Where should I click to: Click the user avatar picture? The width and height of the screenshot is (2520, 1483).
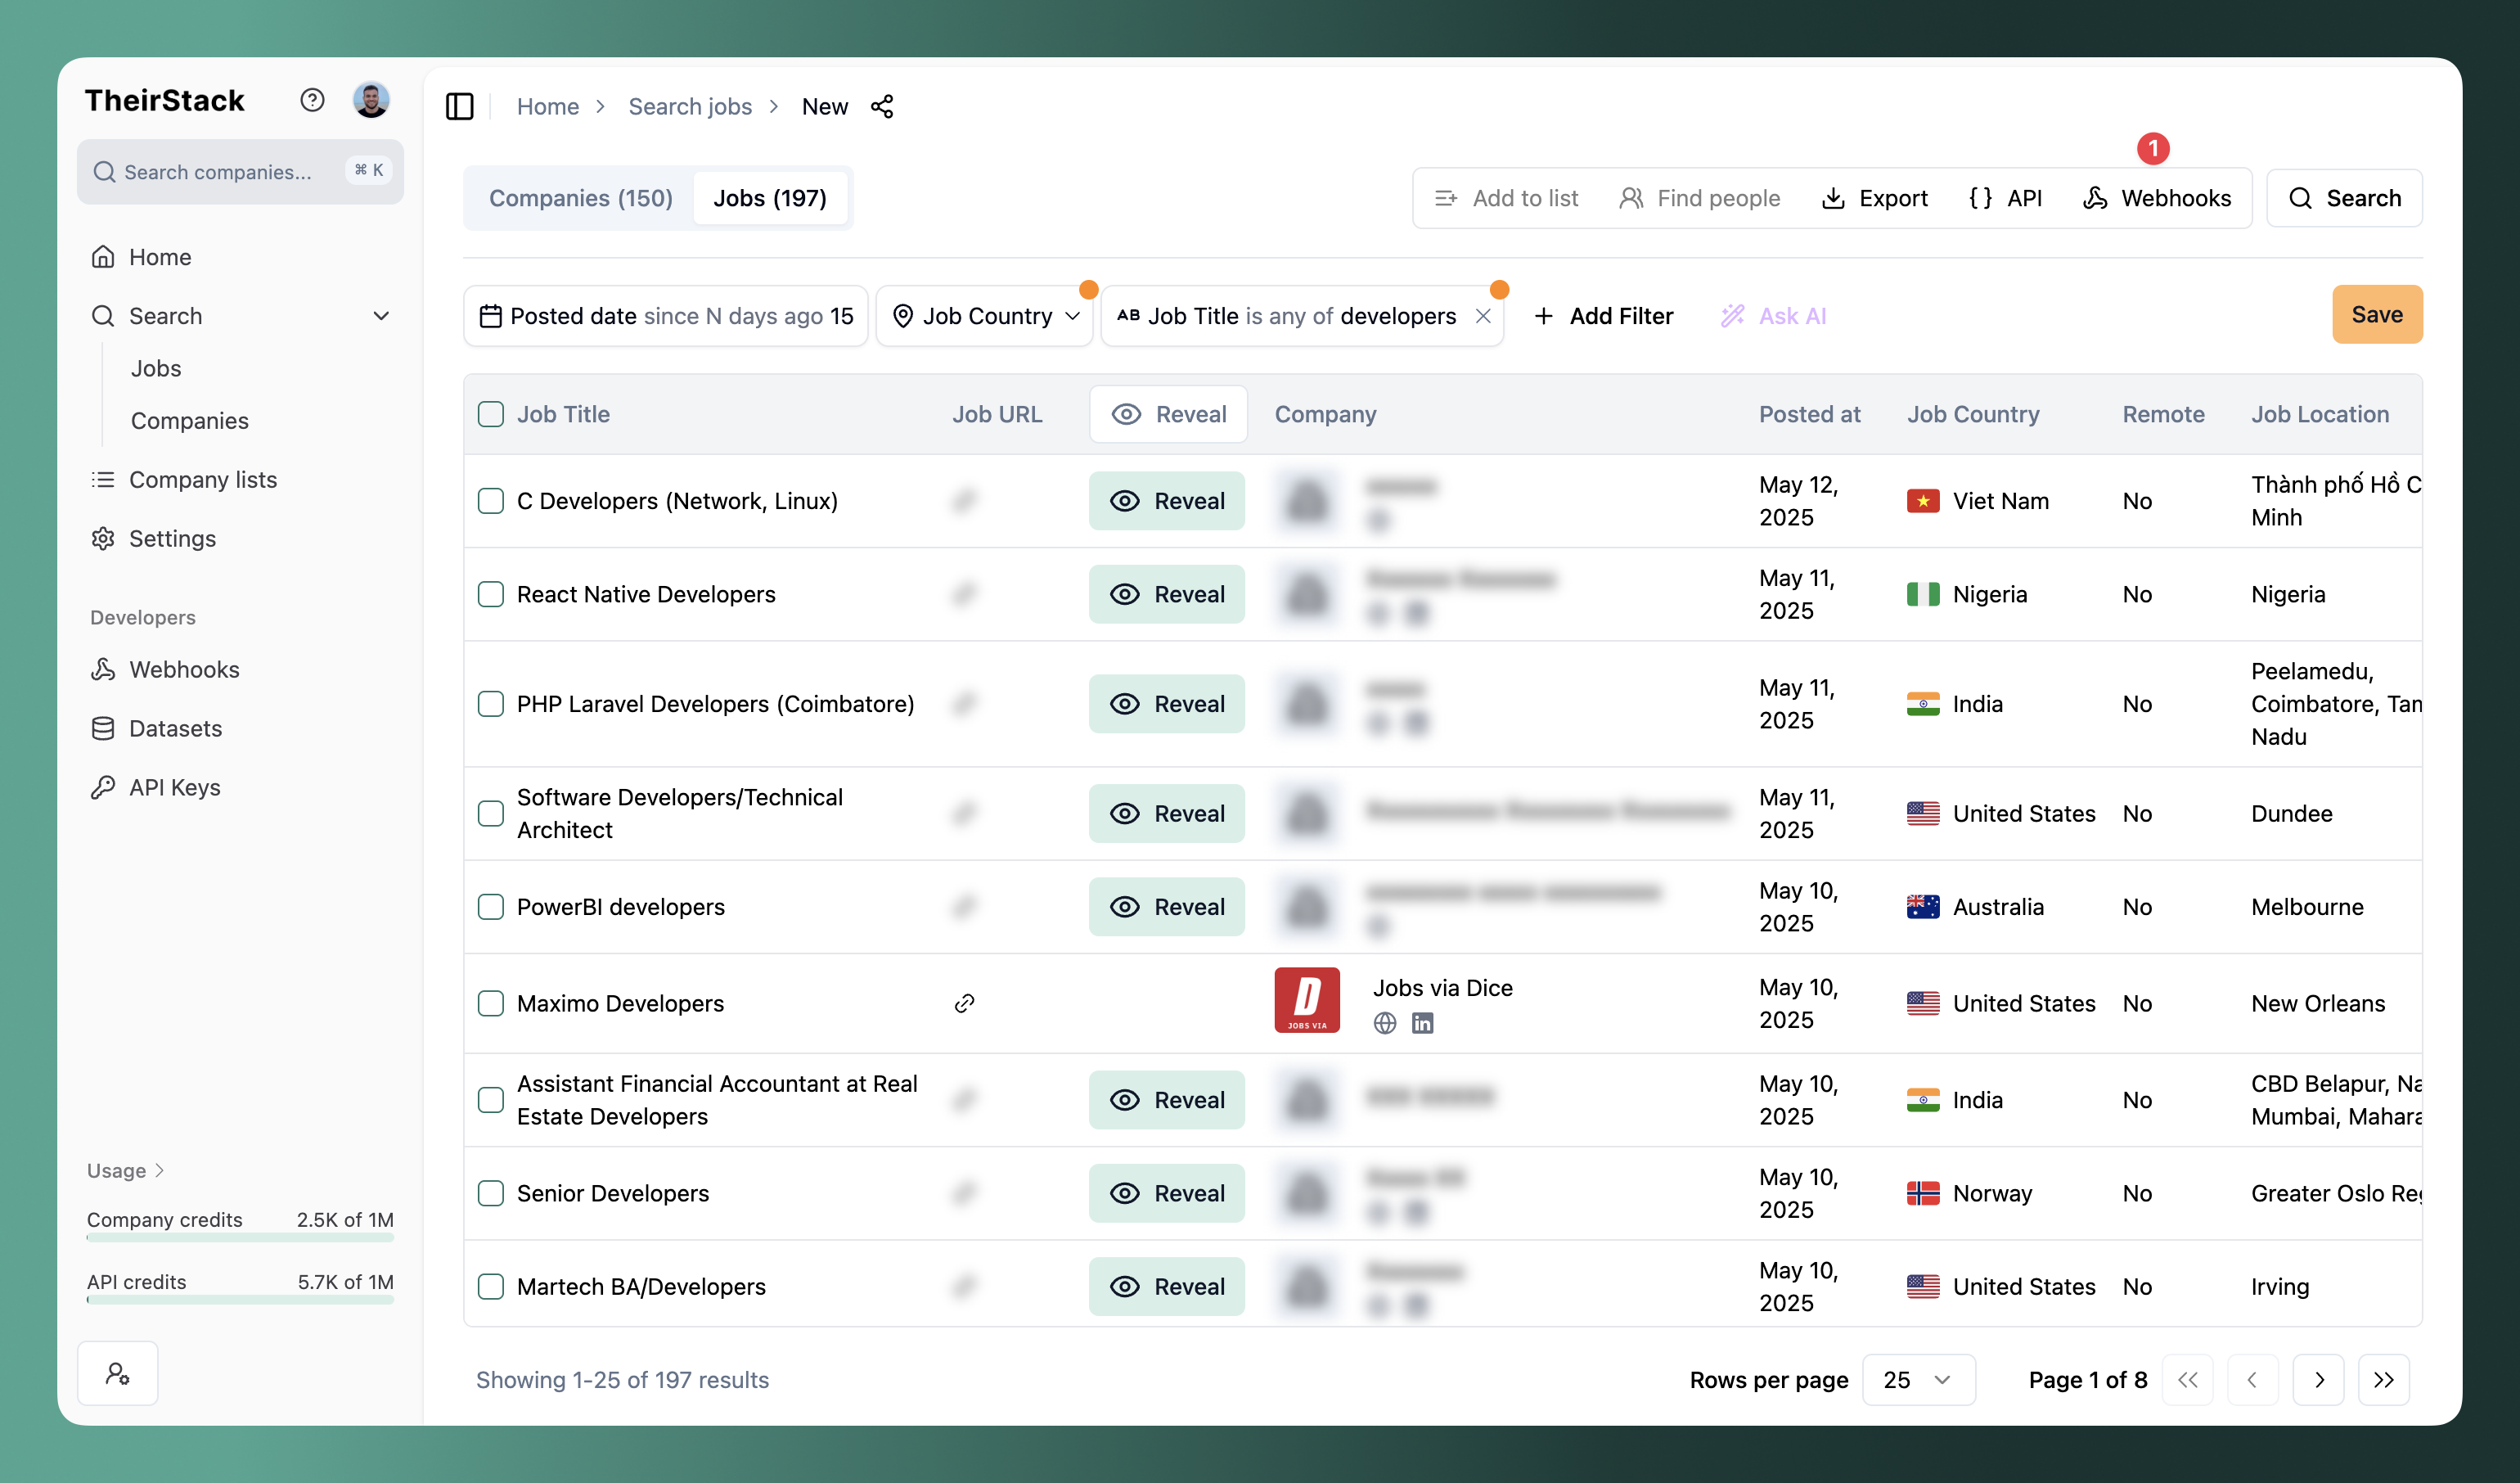click(371, 99)
